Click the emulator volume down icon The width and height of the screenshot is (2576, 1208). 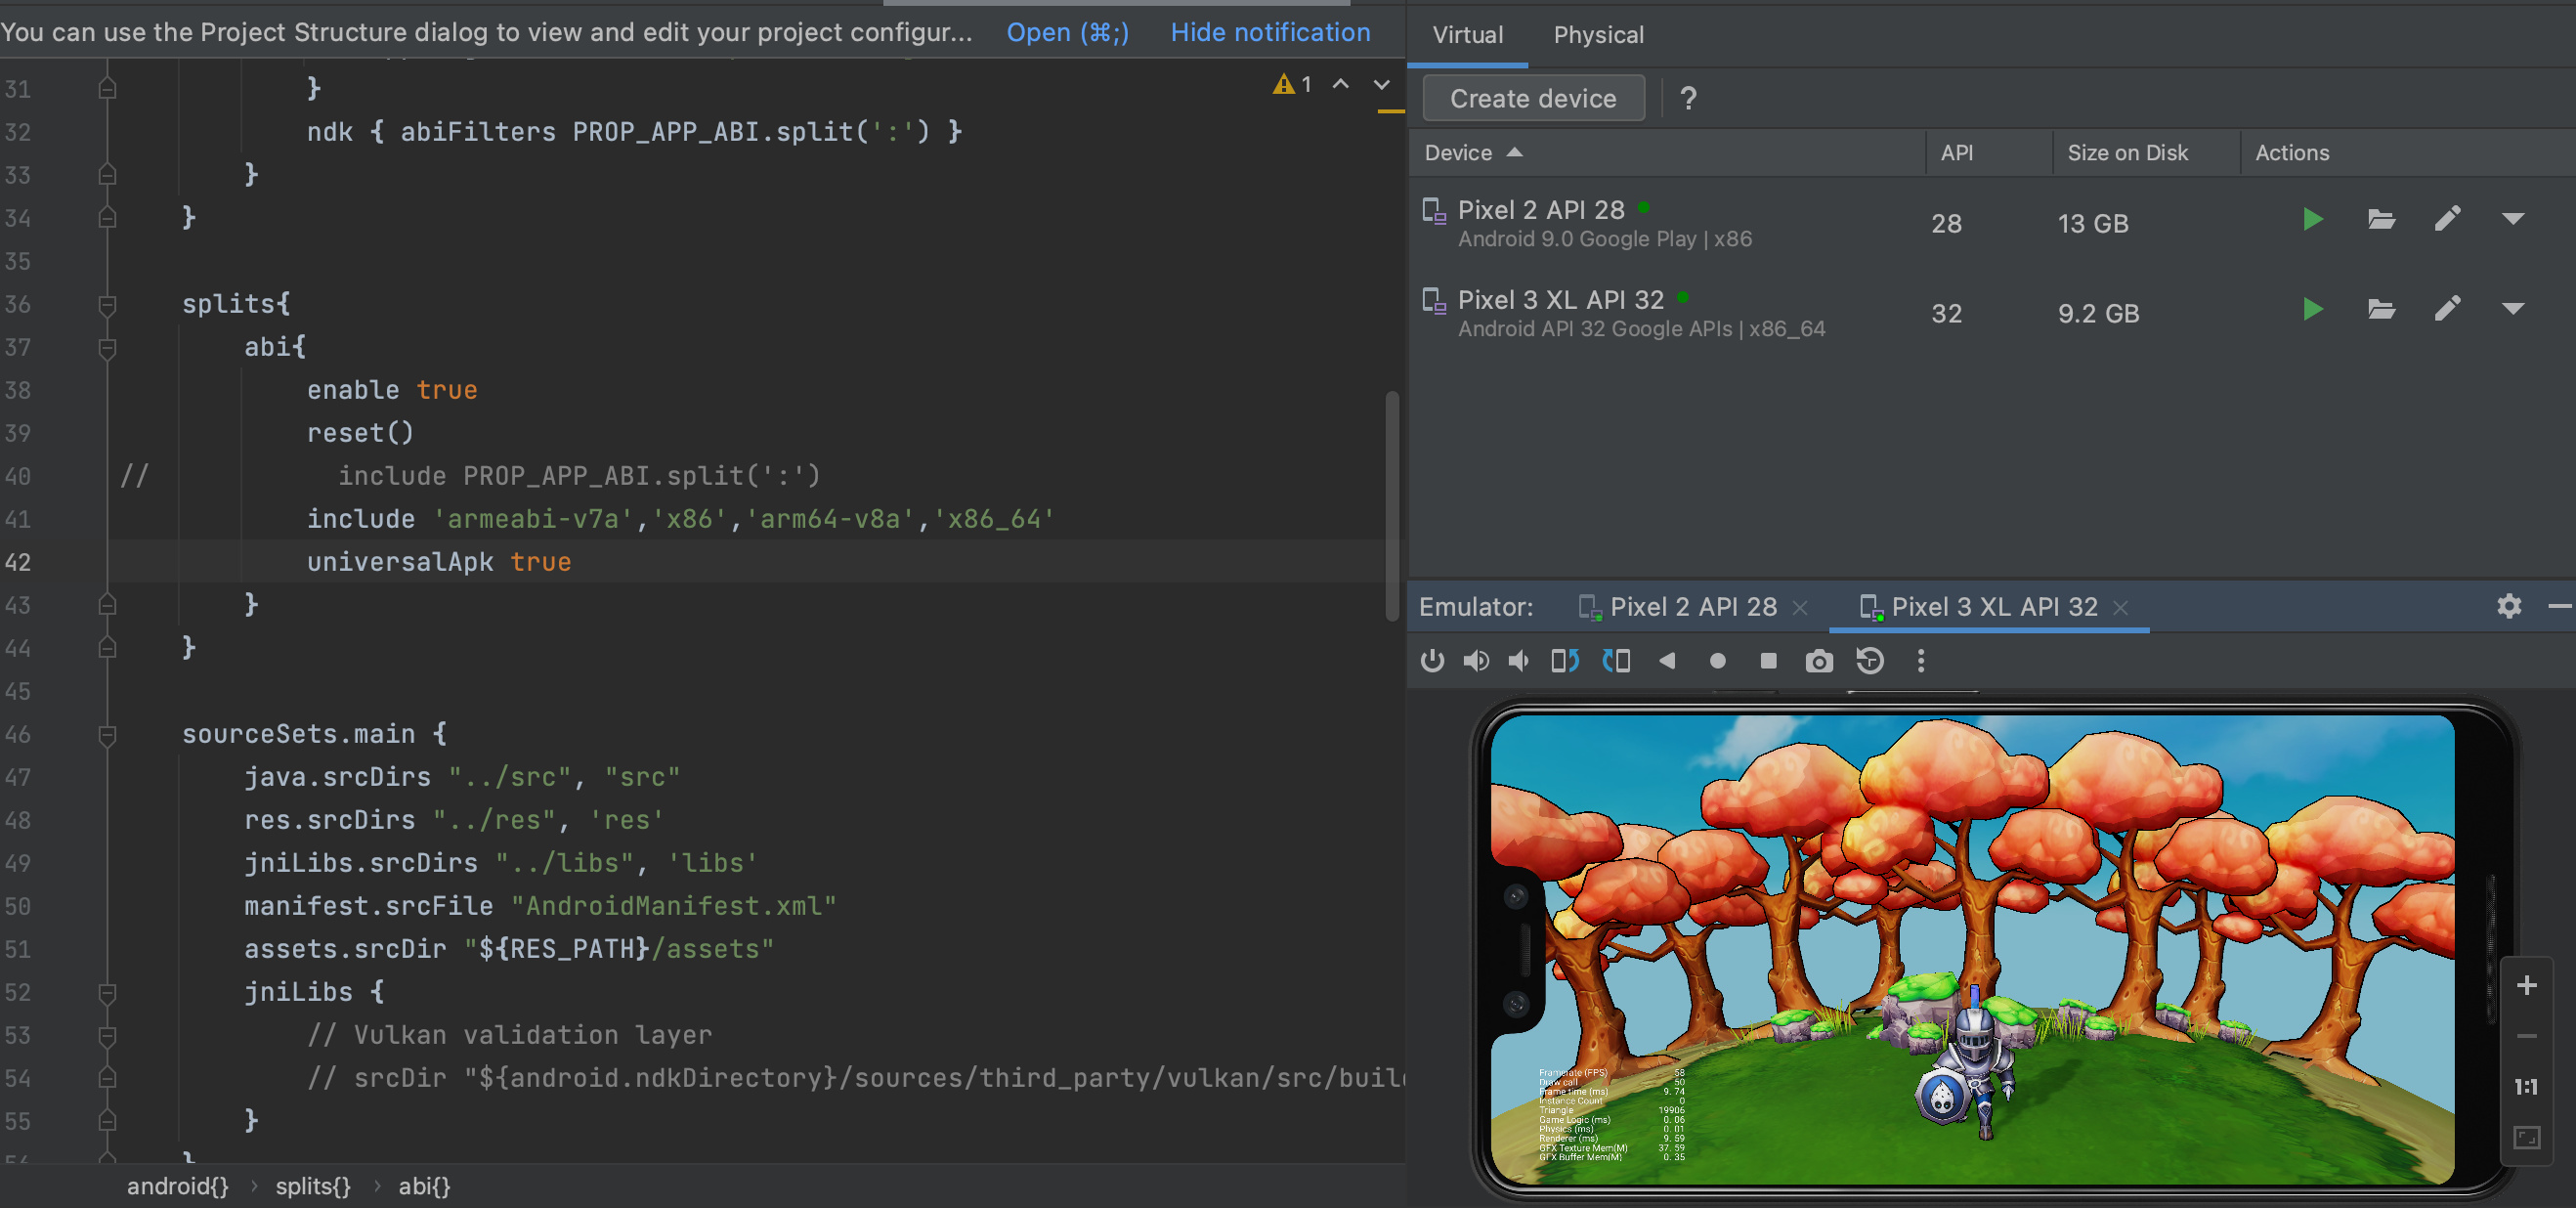click(x=1518, y=661)
